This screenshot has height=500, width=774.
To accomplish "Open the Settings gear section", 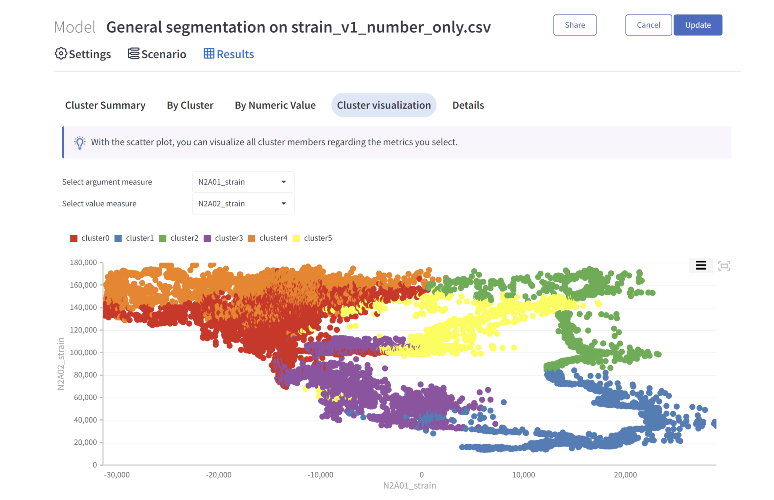I will (83, 54).
